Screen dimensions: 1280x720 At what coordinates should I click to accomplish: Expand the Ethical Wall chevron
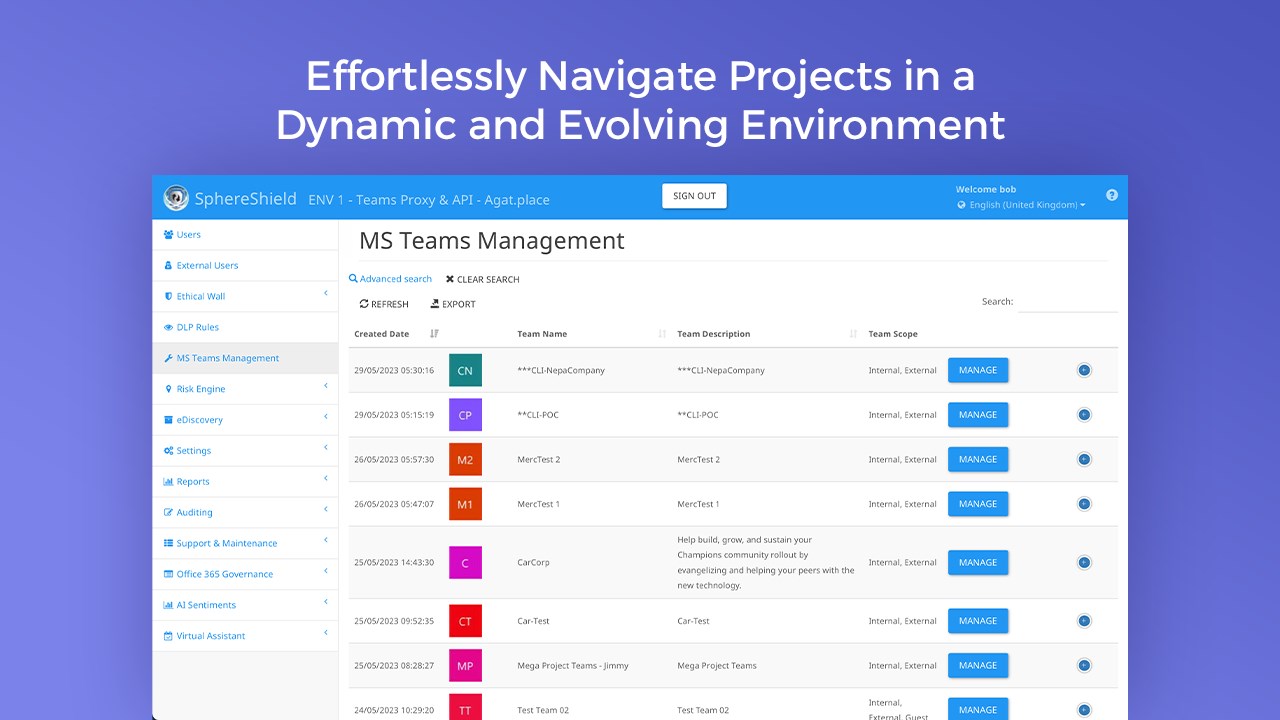[326, 293]
